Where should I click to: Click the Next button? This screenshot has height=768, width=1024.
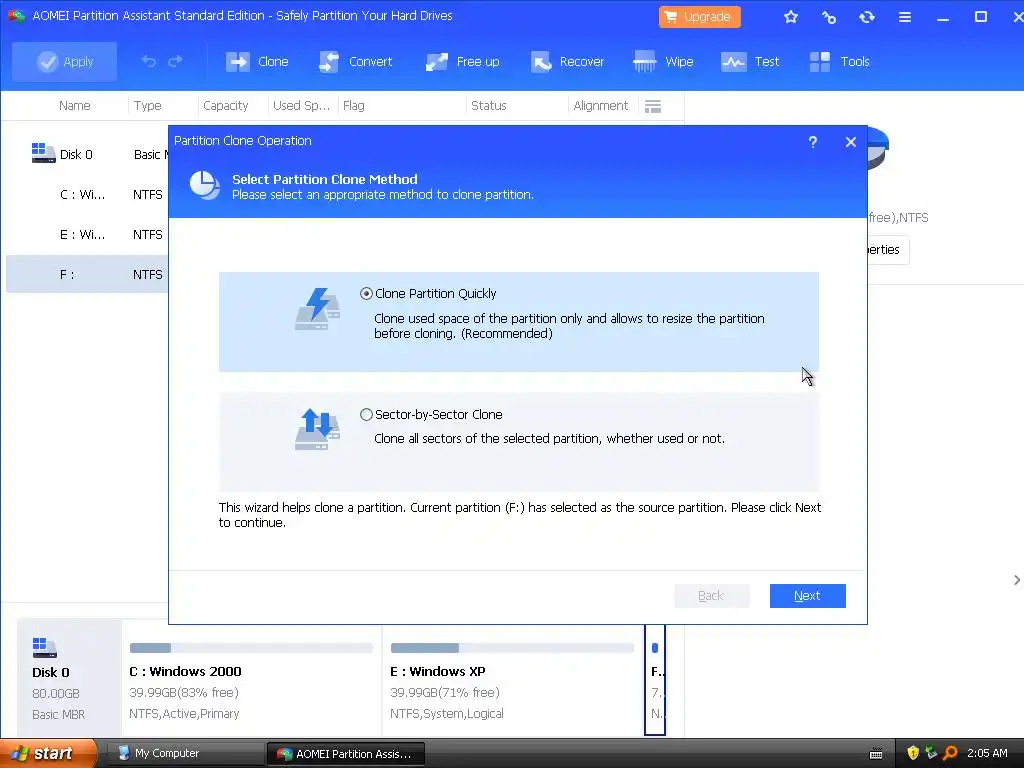[x=807, y=596]
